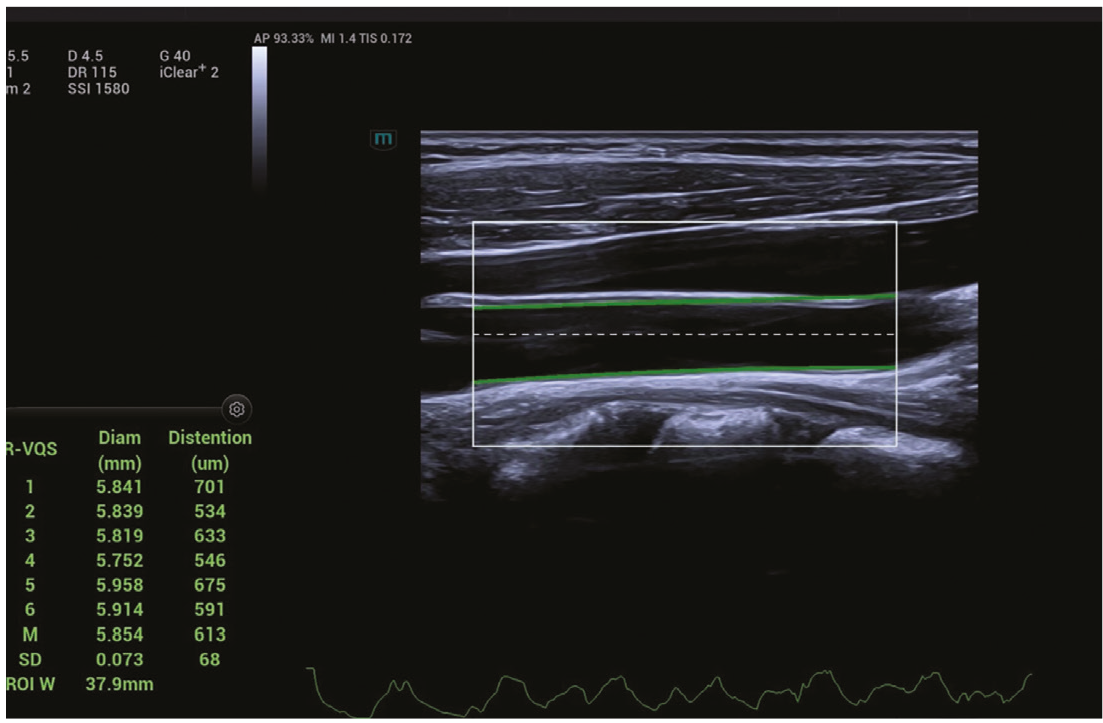Click the R-VQS label
The width and height of the screenshot is (1103, 723).
pos(32,449)
